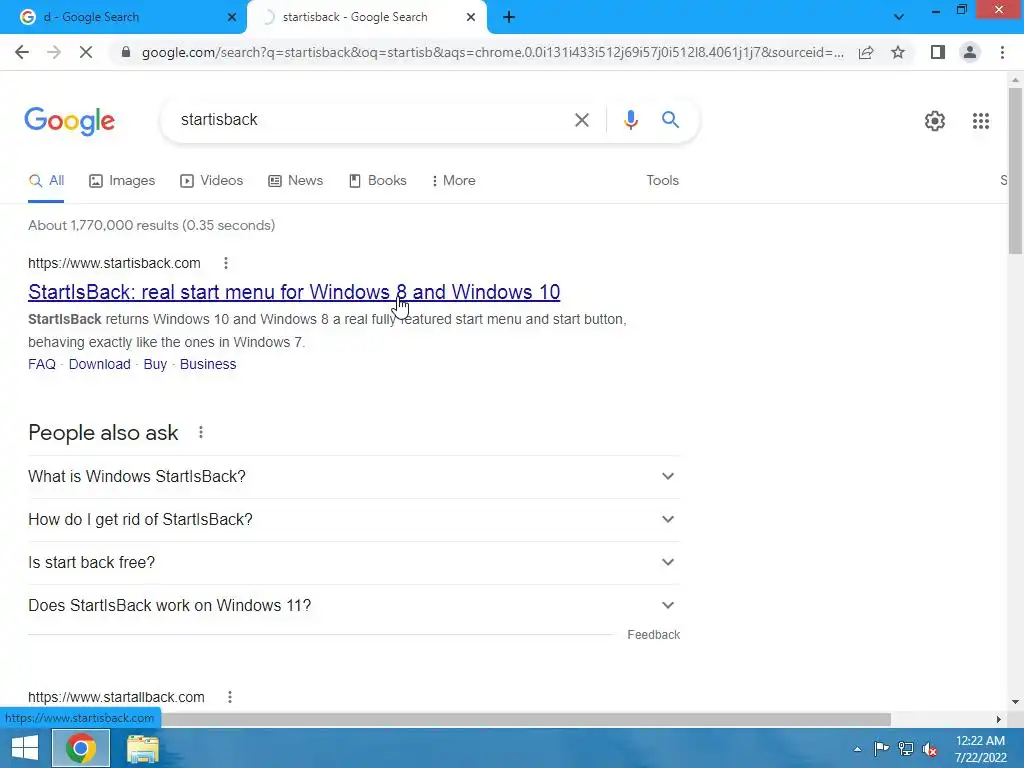
Task: Open options for startallback.com result
Action: (230, 697)
